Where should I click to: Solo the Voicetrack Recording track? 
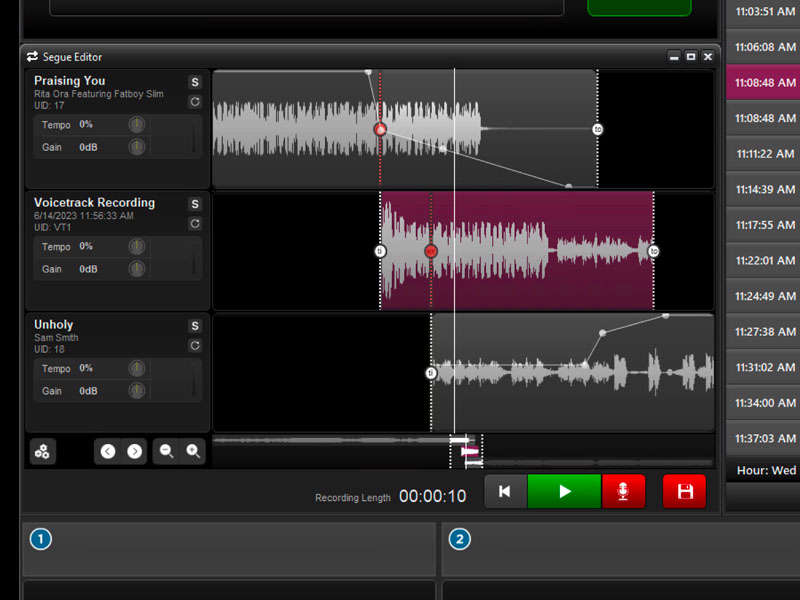point(195,204)
